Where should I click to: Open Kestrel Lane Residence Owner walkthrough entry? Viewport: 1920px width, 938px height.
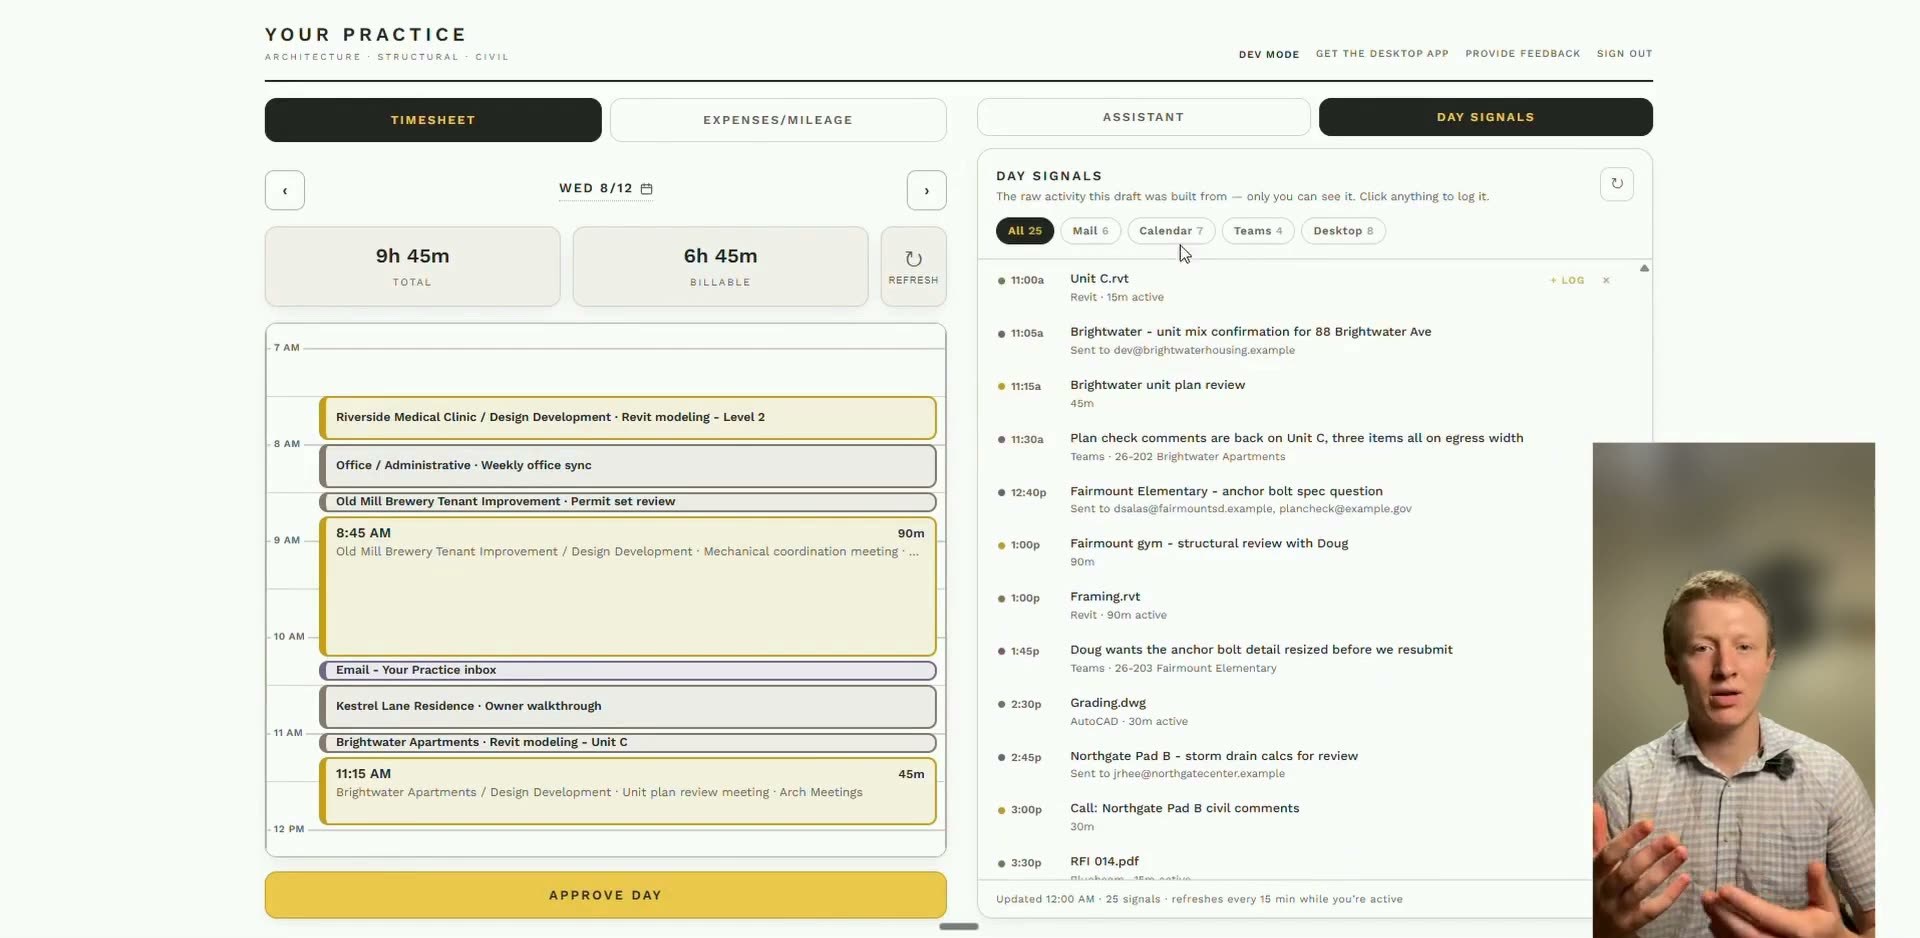point(628,706)
